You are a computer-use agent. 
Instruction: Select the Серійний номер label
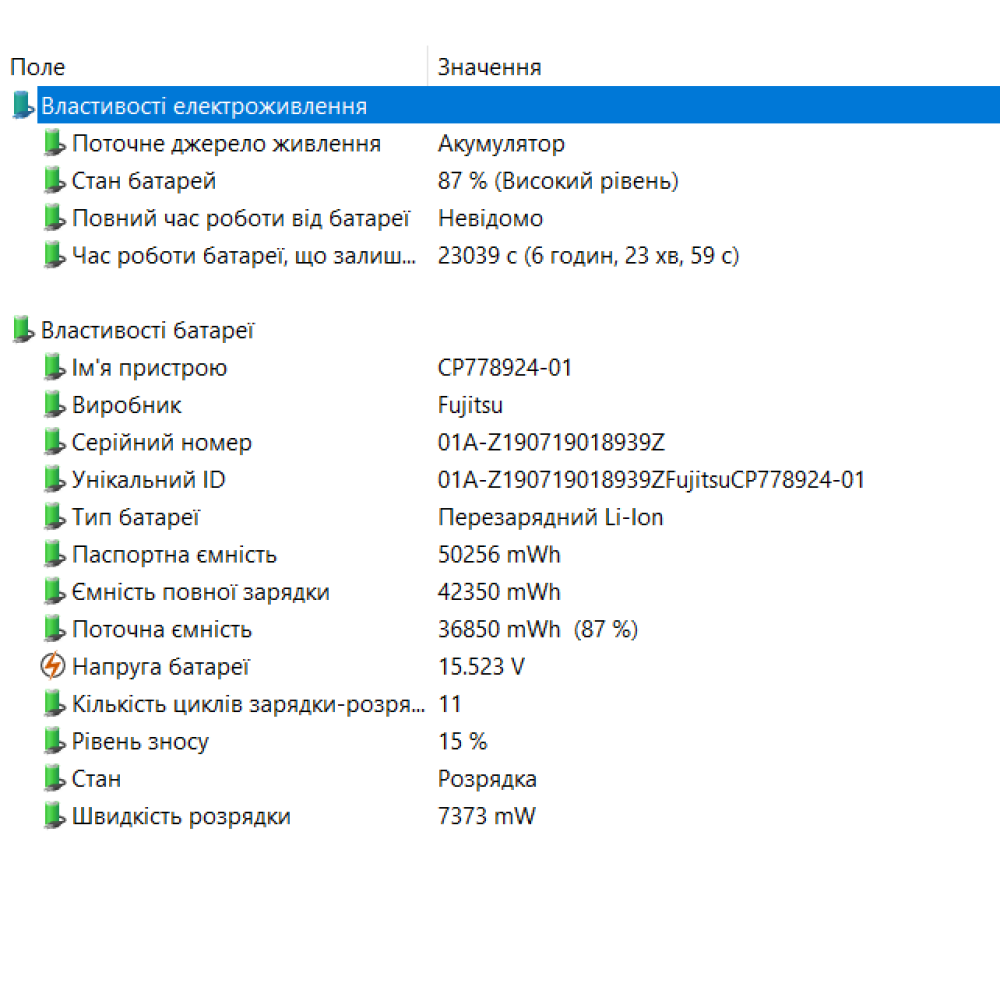coord(161,443)
